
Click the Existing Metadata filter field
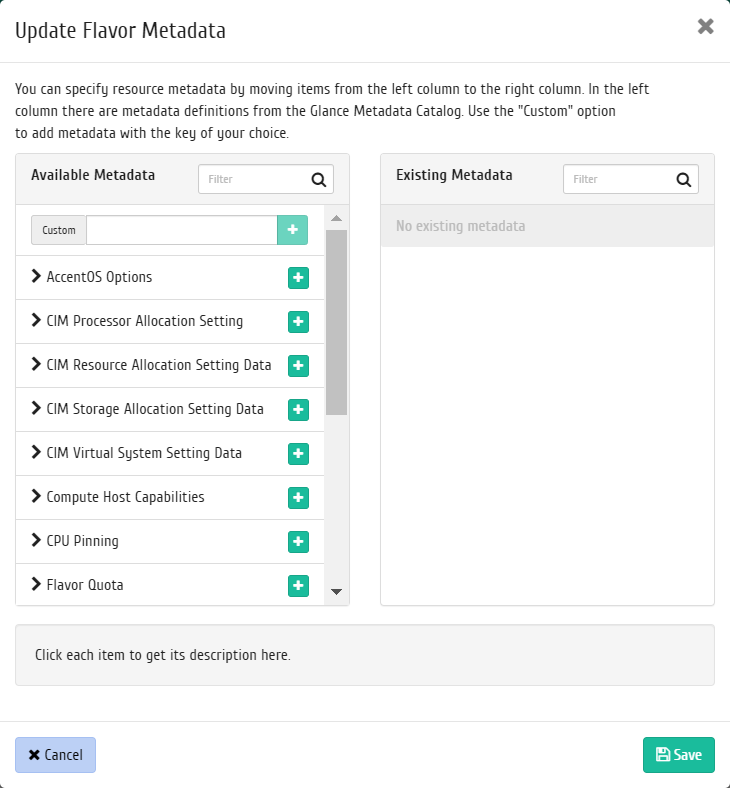(619, 179)
